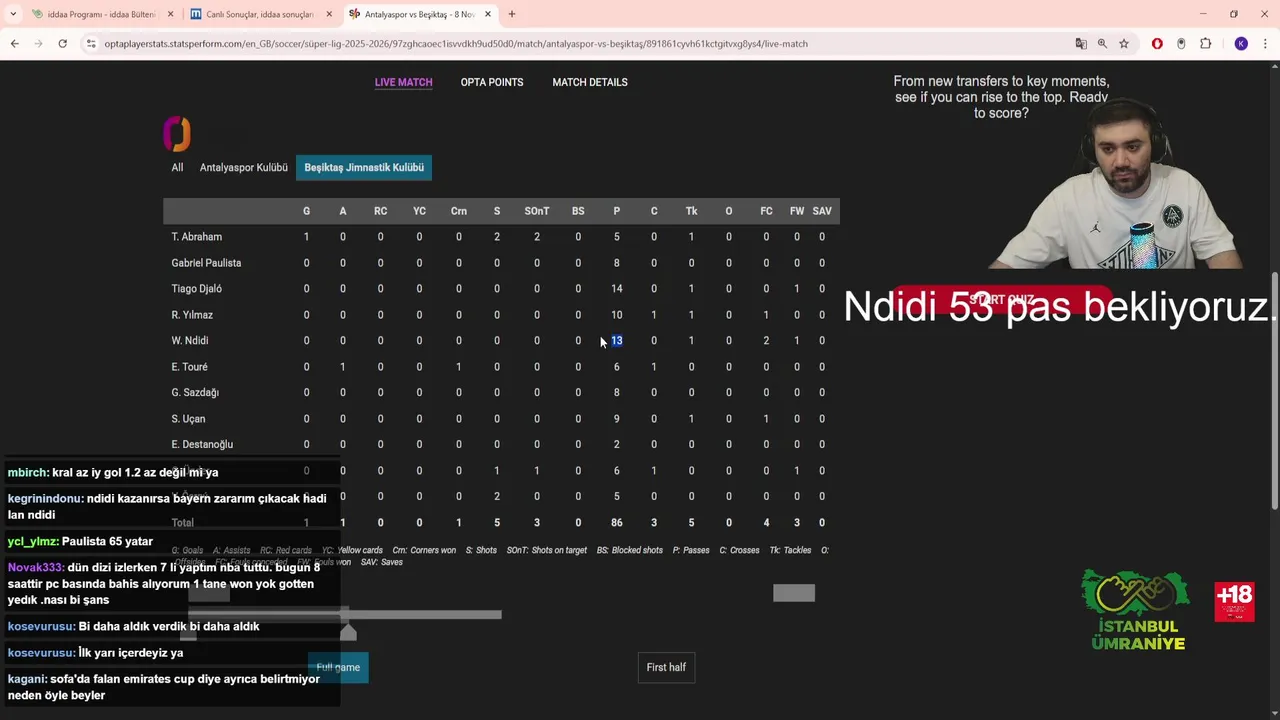Viewport: 1280px width, 720px height.
Task: Close the iddaa Programı tab
Action: pyautogui.click(x=170, y=14)
